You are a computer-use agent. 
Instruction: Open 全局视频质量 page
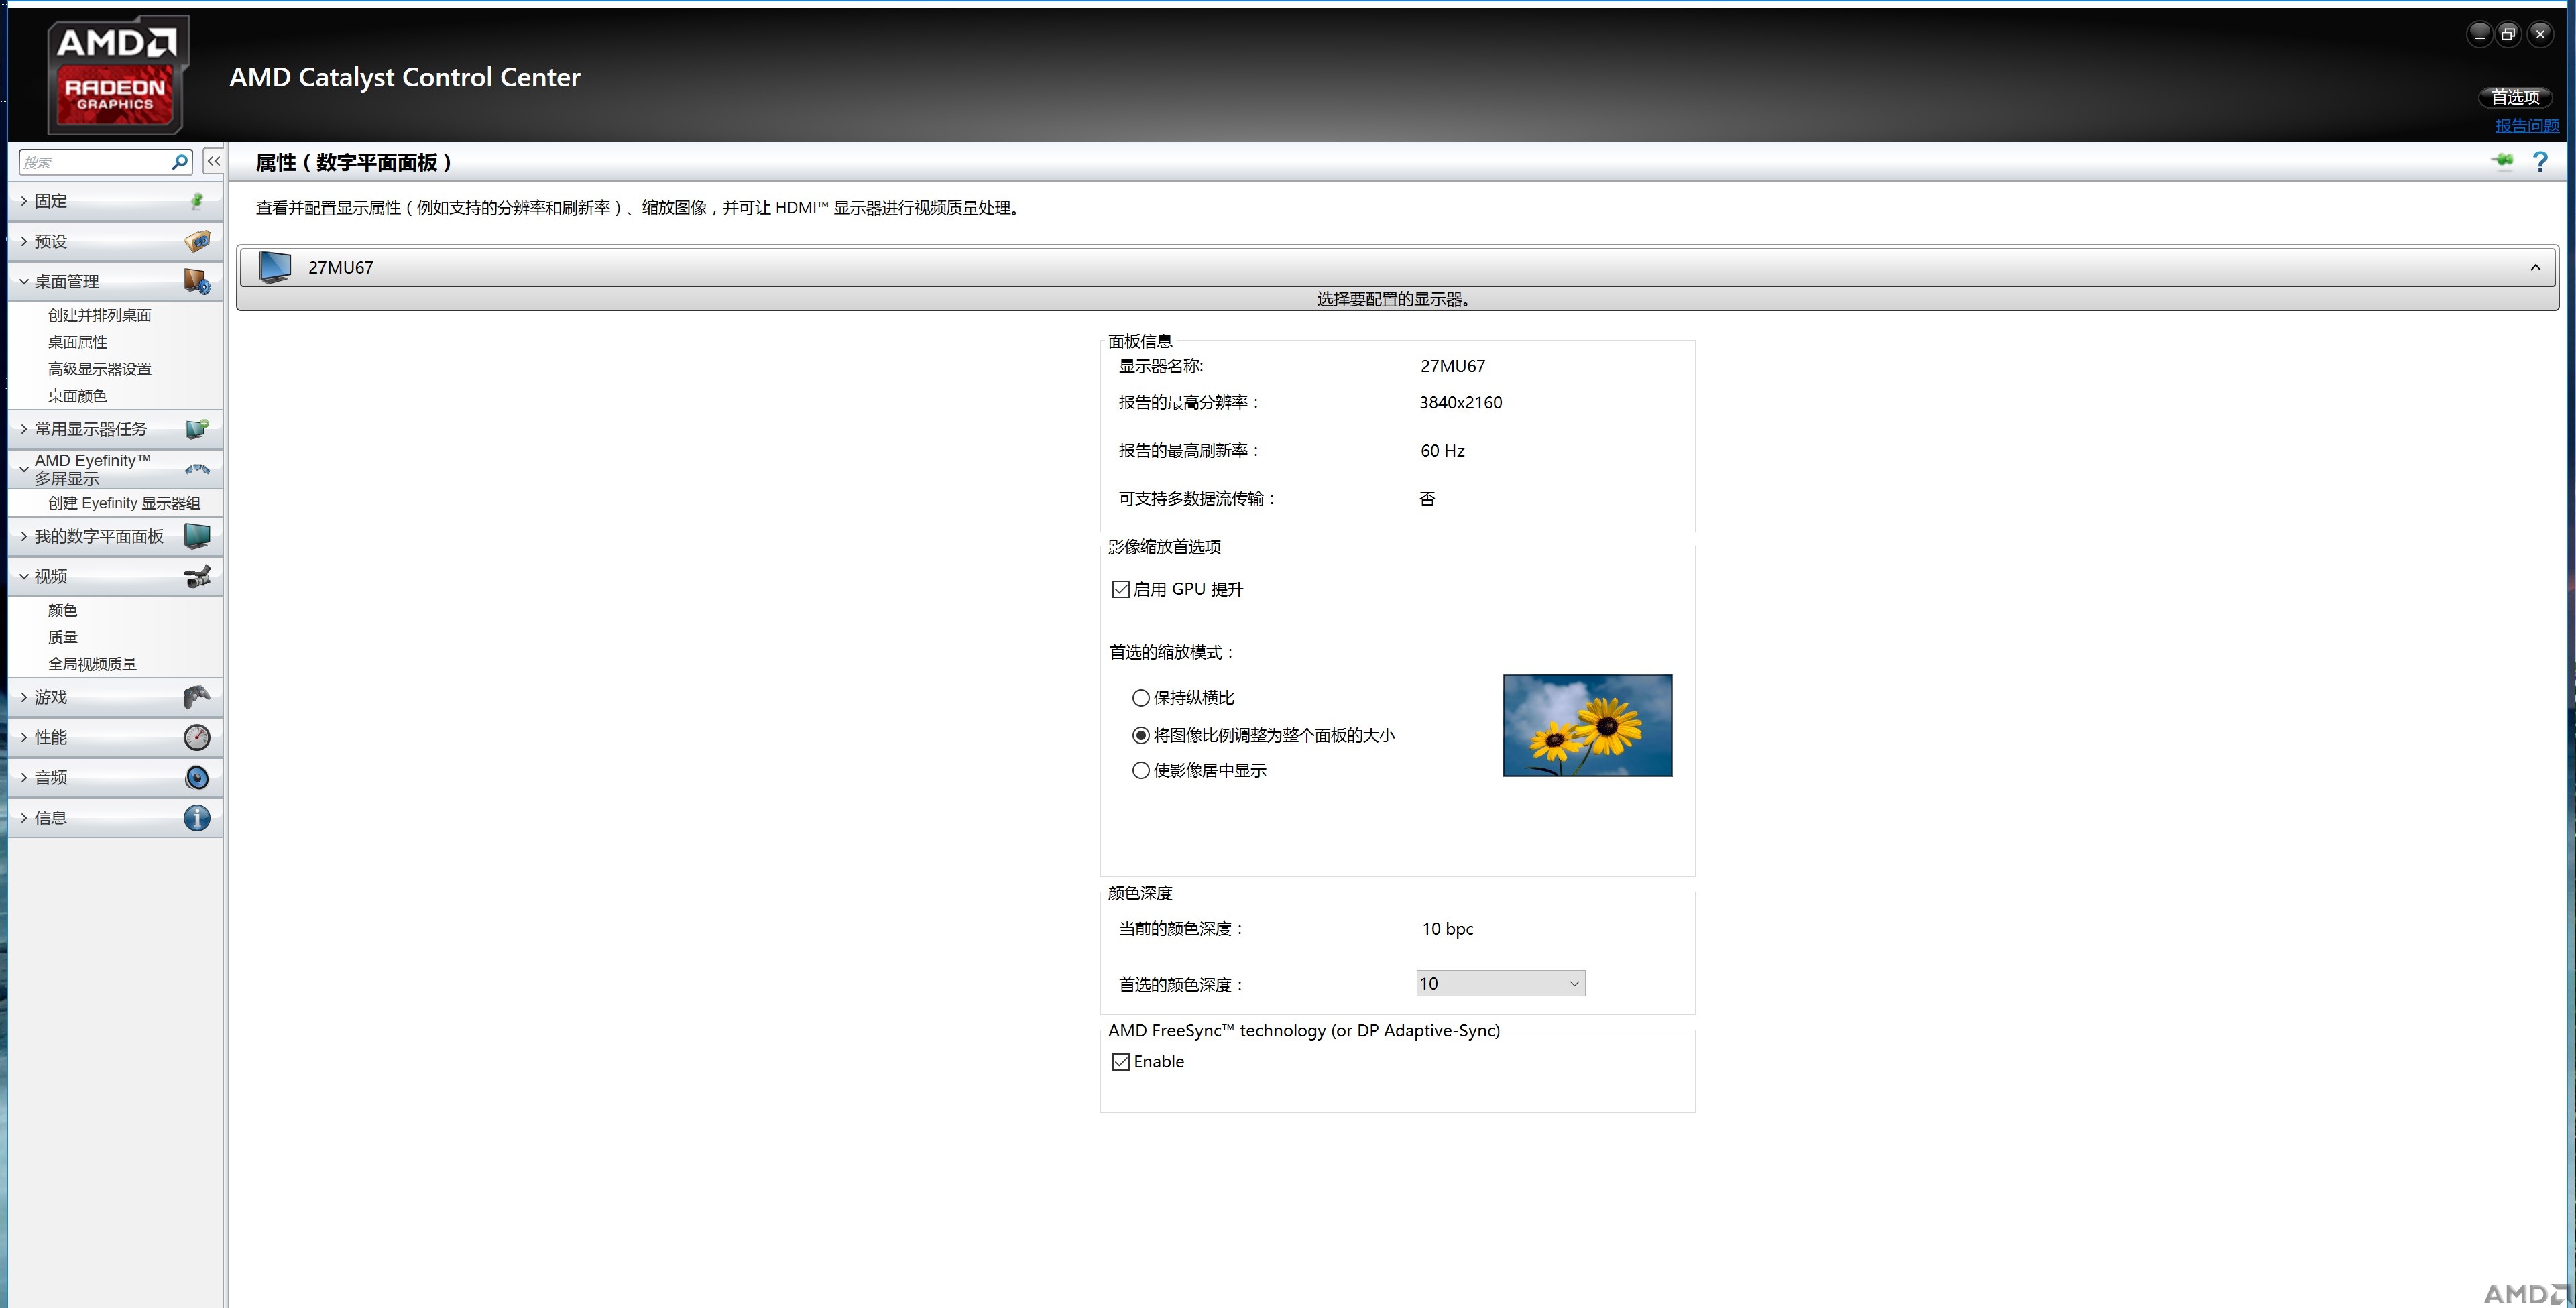click(x=92, y=664)
